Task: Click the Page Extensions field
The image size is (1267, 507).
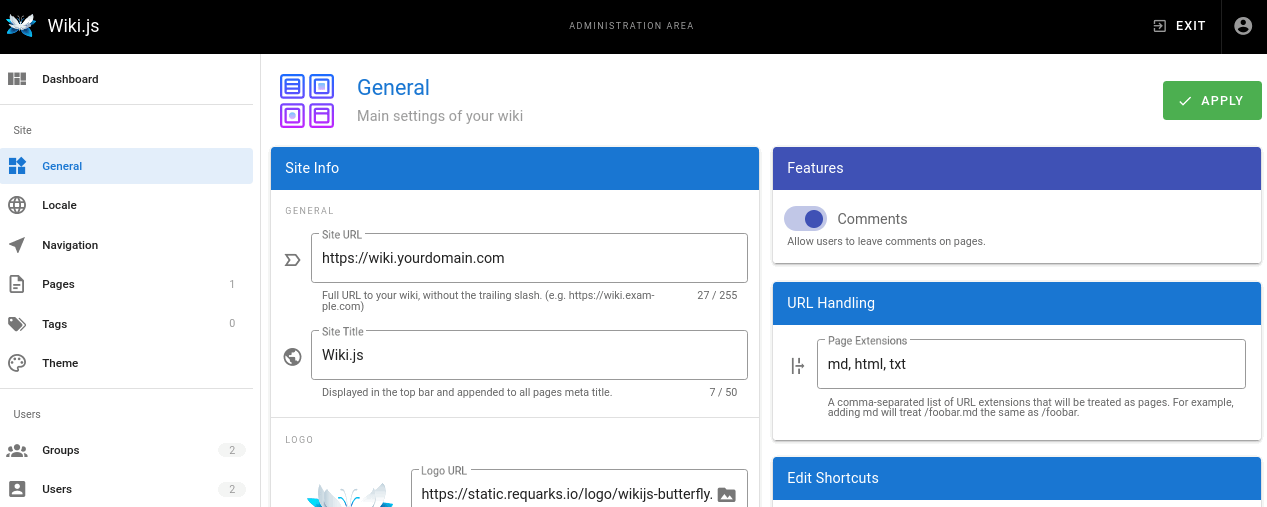Action: pos(1030,364)
